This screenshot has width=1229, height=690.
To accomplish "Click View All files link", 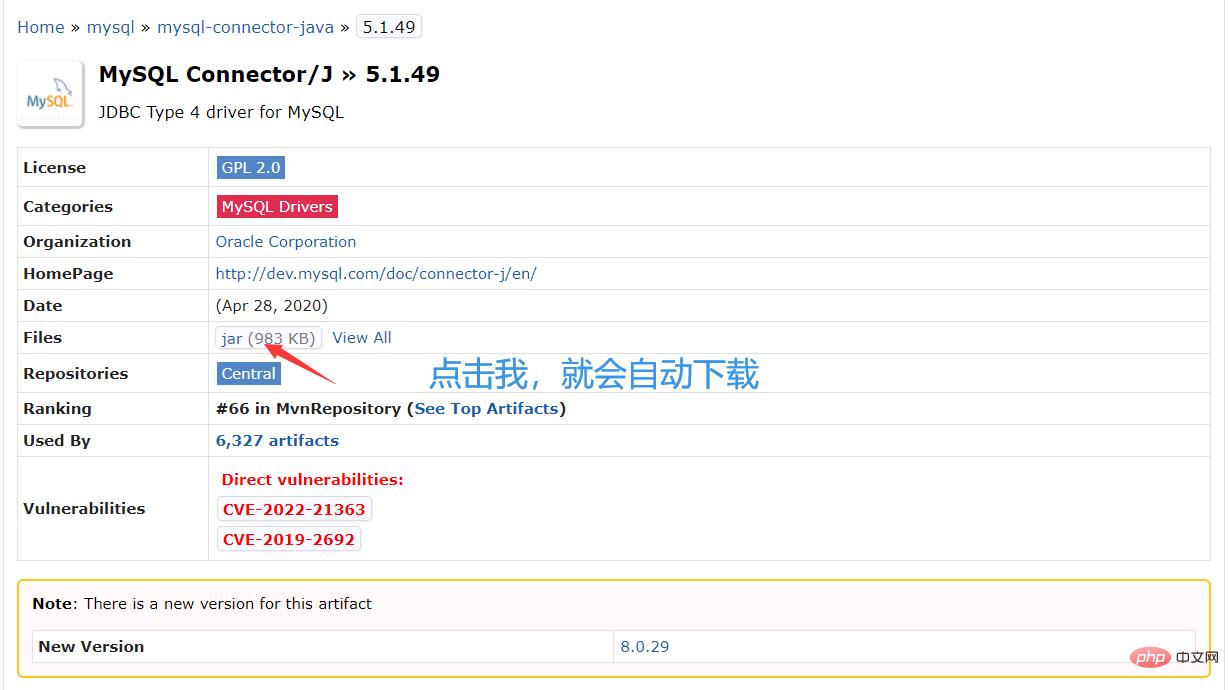I will click(362, 337).
